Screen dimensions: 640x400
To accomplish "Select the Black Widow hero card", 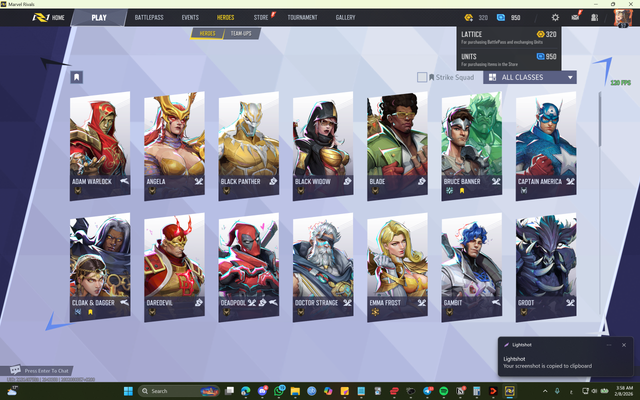I will point(323,146).
